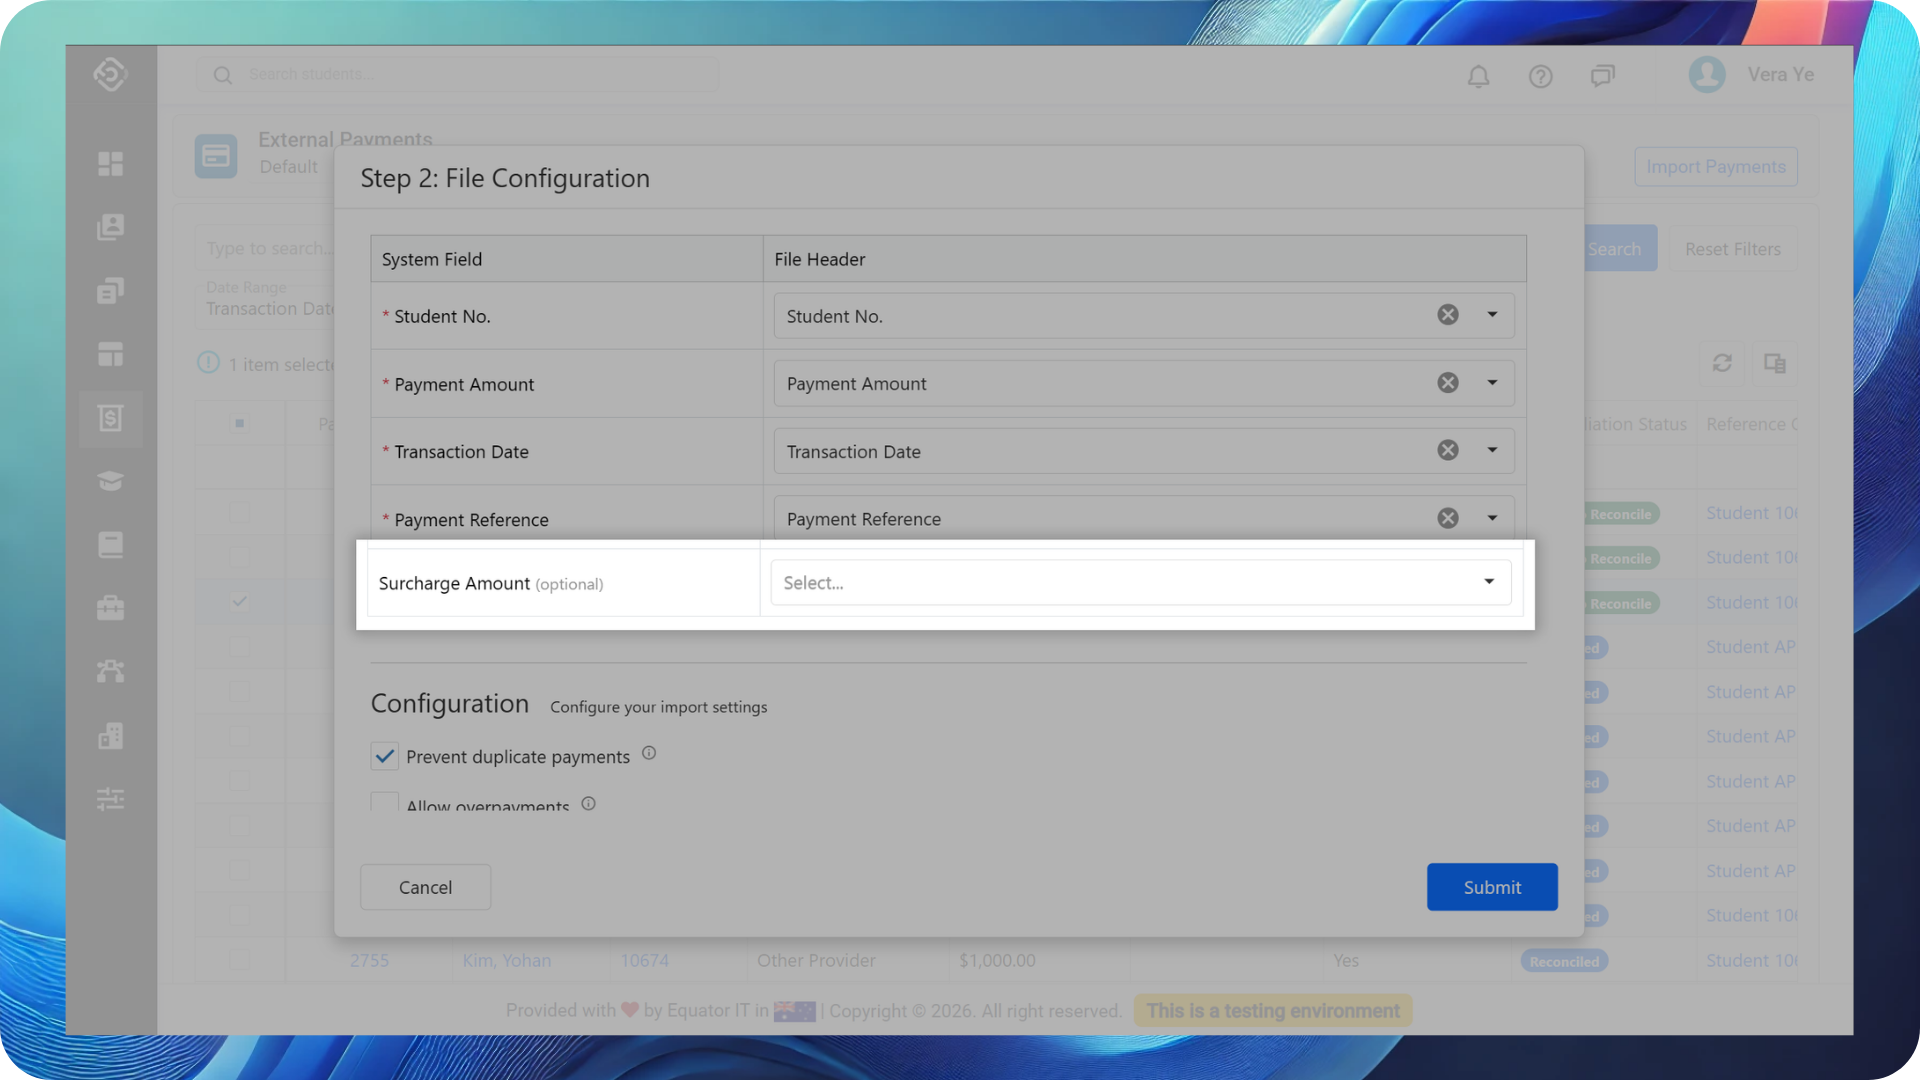The image size is (1920, 1080).
Task: Clear the Payment Amount header selection
Action: pyautogui.click(x=1447, y=383)
